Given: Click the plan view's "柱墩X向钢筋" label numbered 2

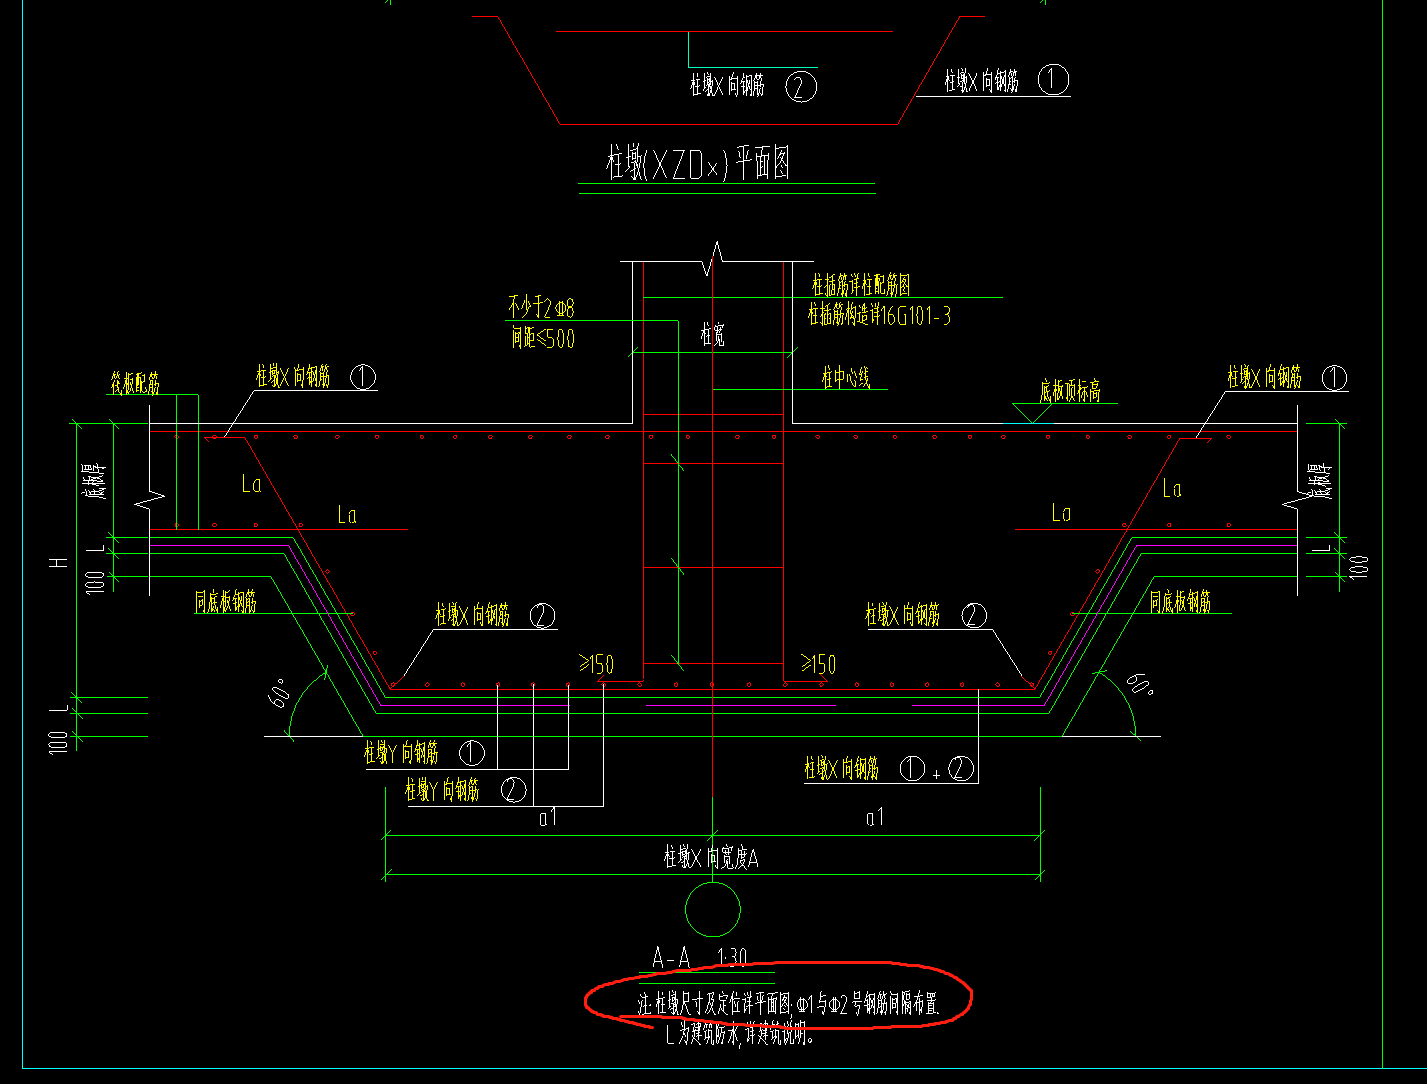Looking at the screenshot, I should click(753, 86).
